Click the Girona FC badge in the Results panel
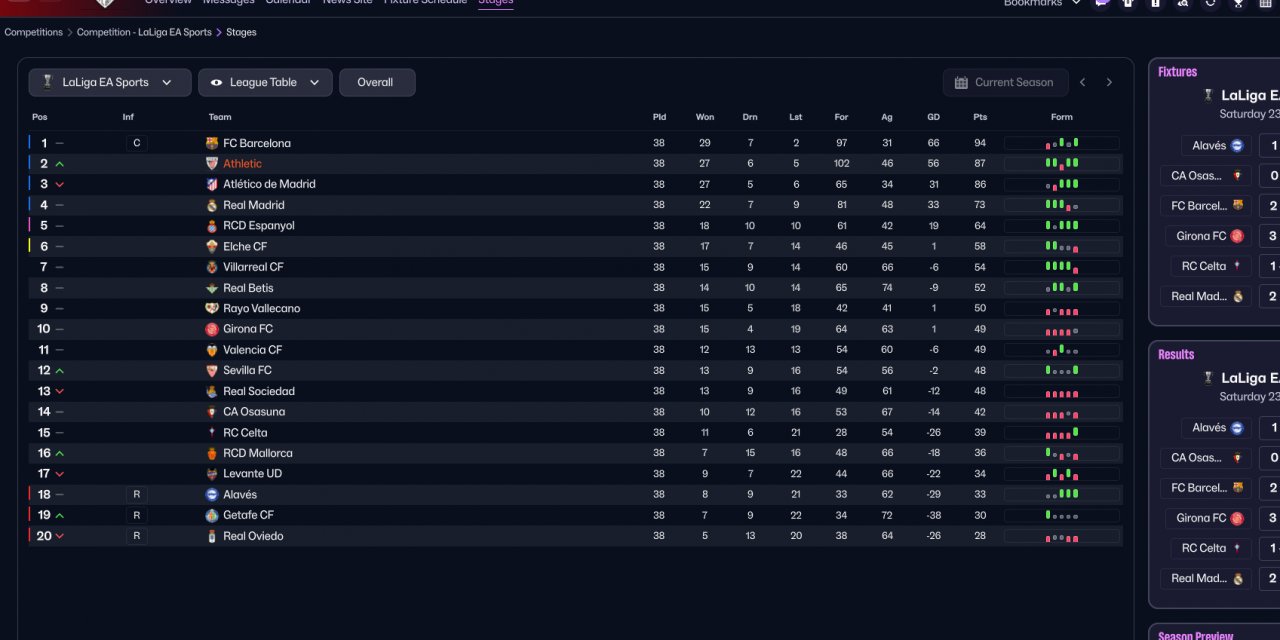Screen dimensions: 1280x640 click(1237, 518)
